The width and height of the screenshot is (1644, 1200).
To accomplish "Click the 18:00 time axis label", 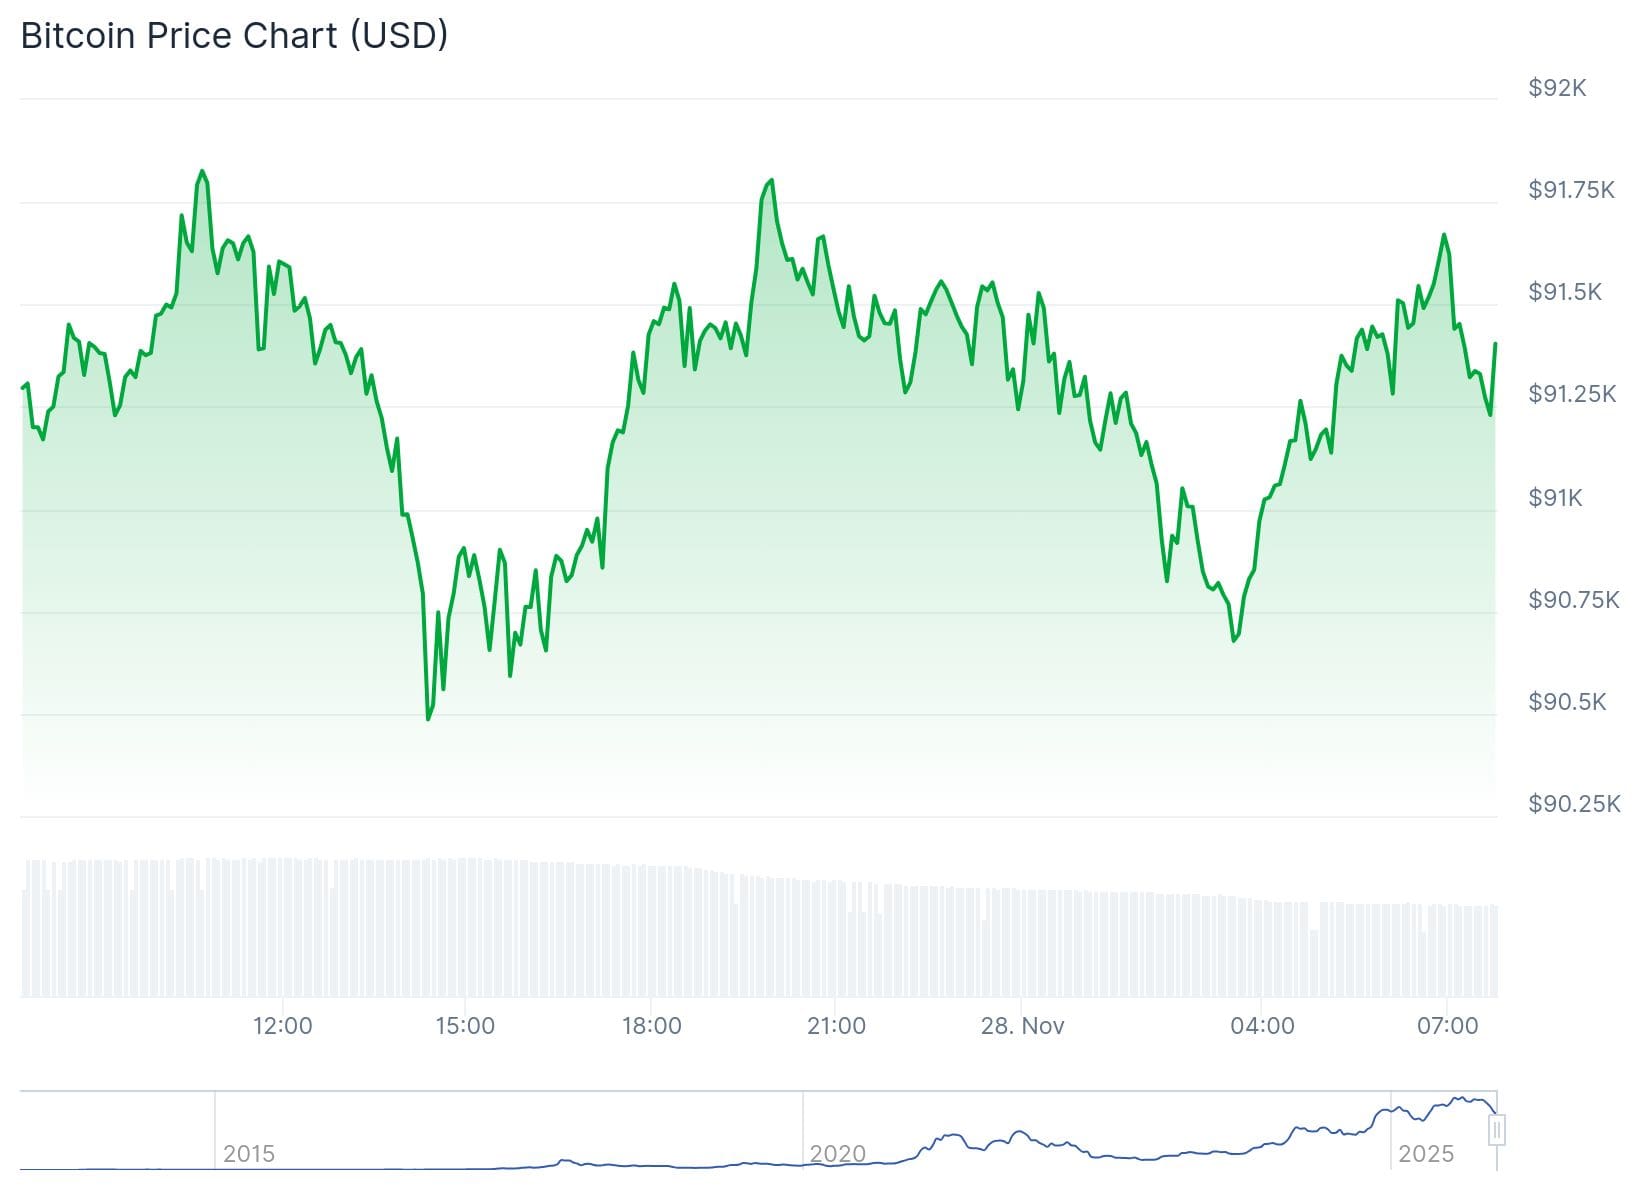I will point(651,1026).
